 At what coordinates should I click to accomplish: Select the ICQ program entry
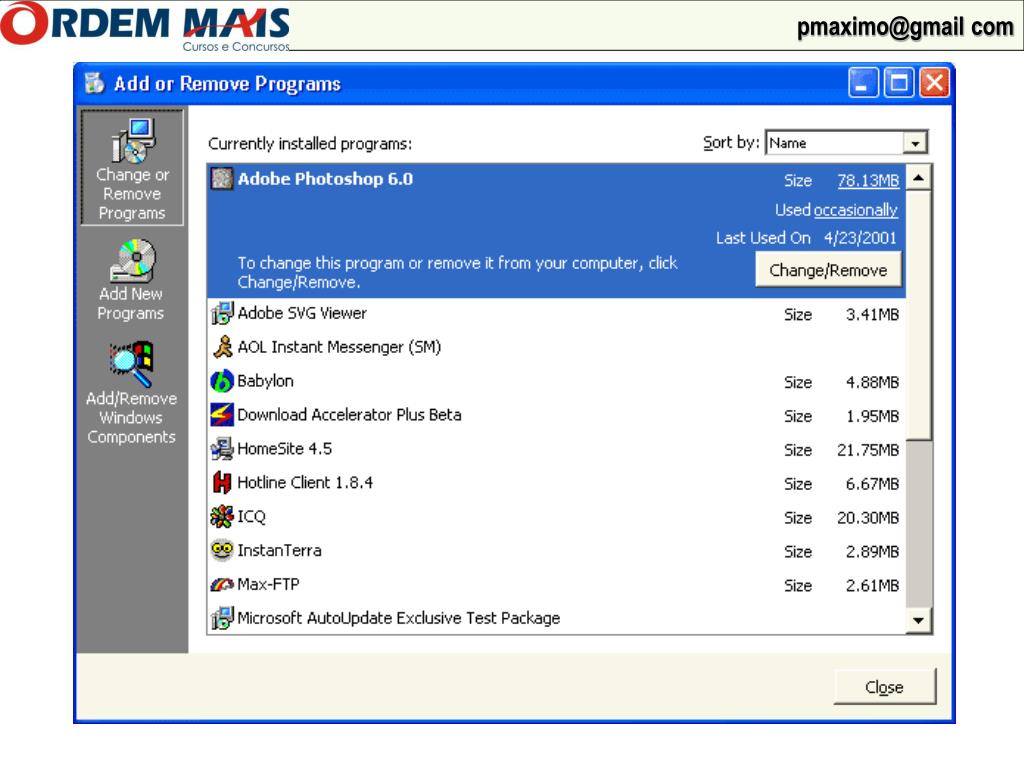556,517
